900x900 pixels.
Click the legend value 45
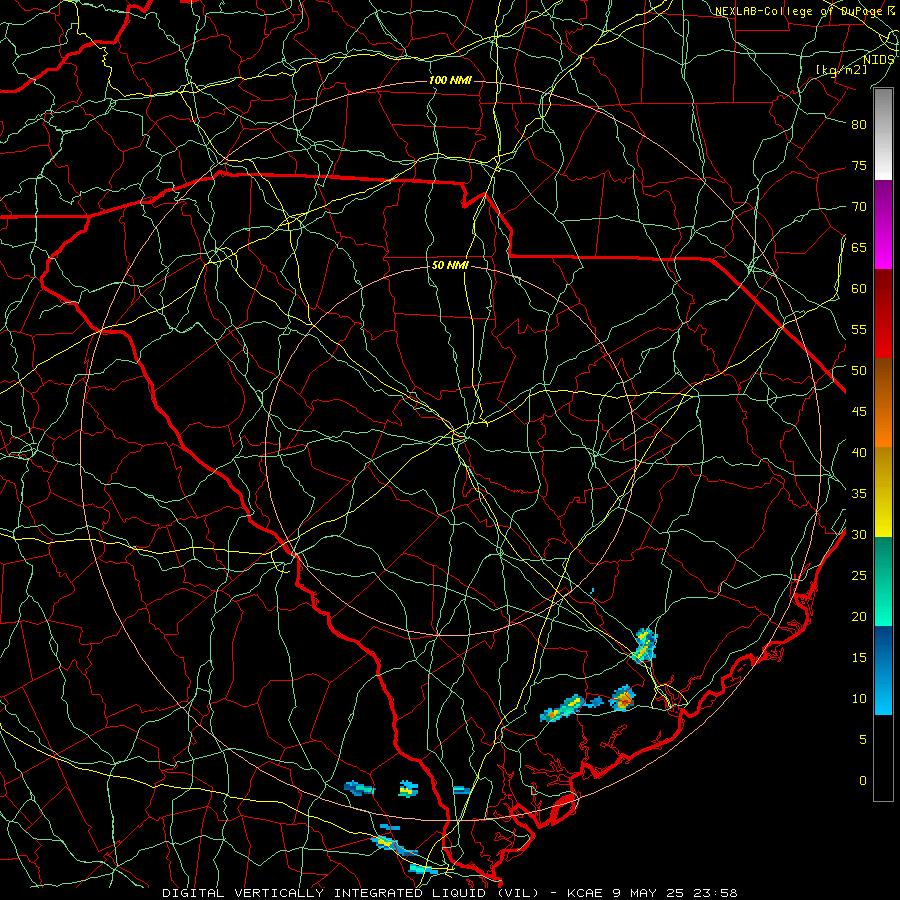859,412
